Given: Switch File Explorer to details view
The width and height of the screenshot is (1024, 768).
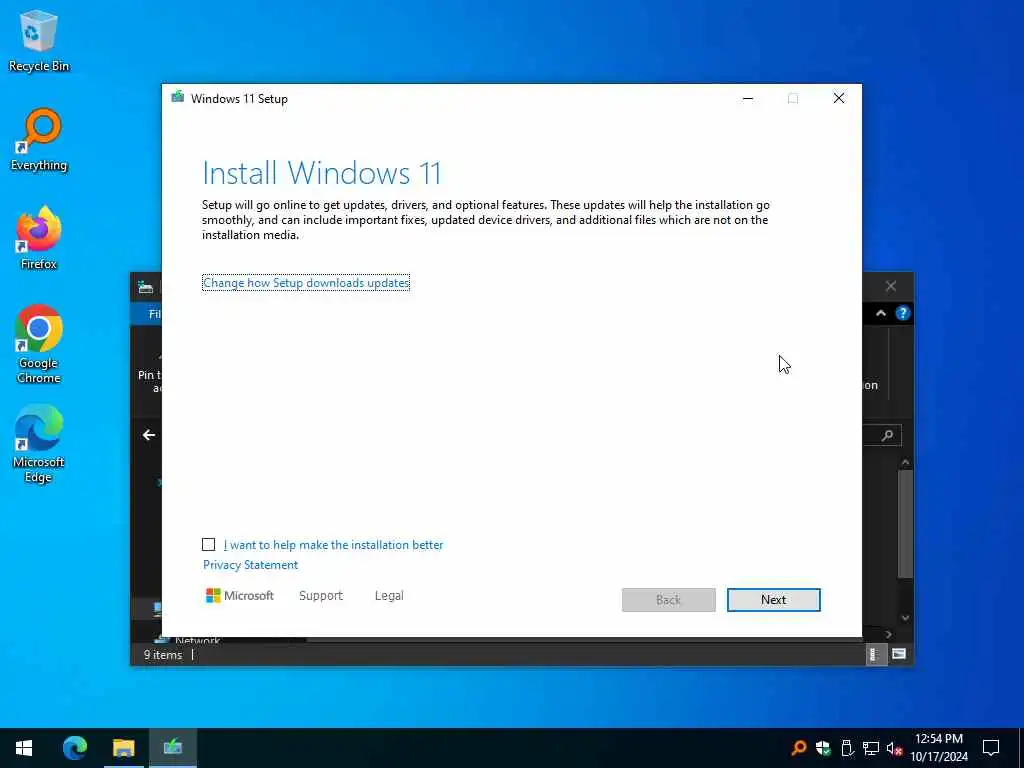Looking at the screenshot, I should point(875,654).
